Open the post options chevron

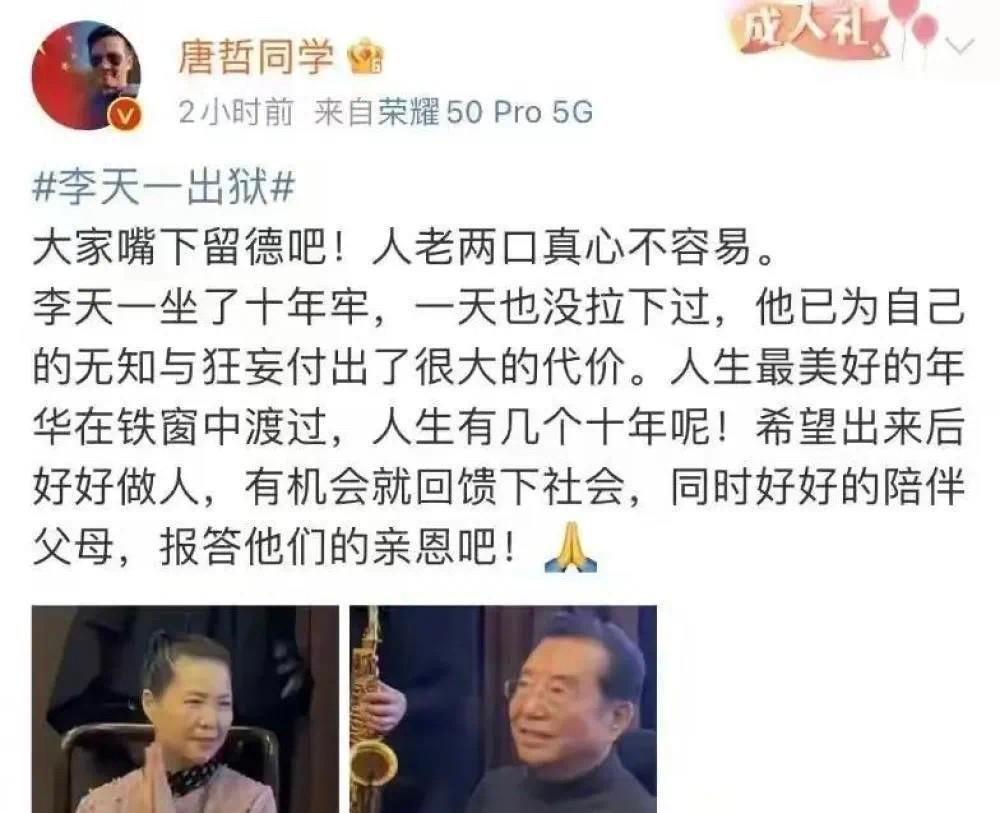962,46
